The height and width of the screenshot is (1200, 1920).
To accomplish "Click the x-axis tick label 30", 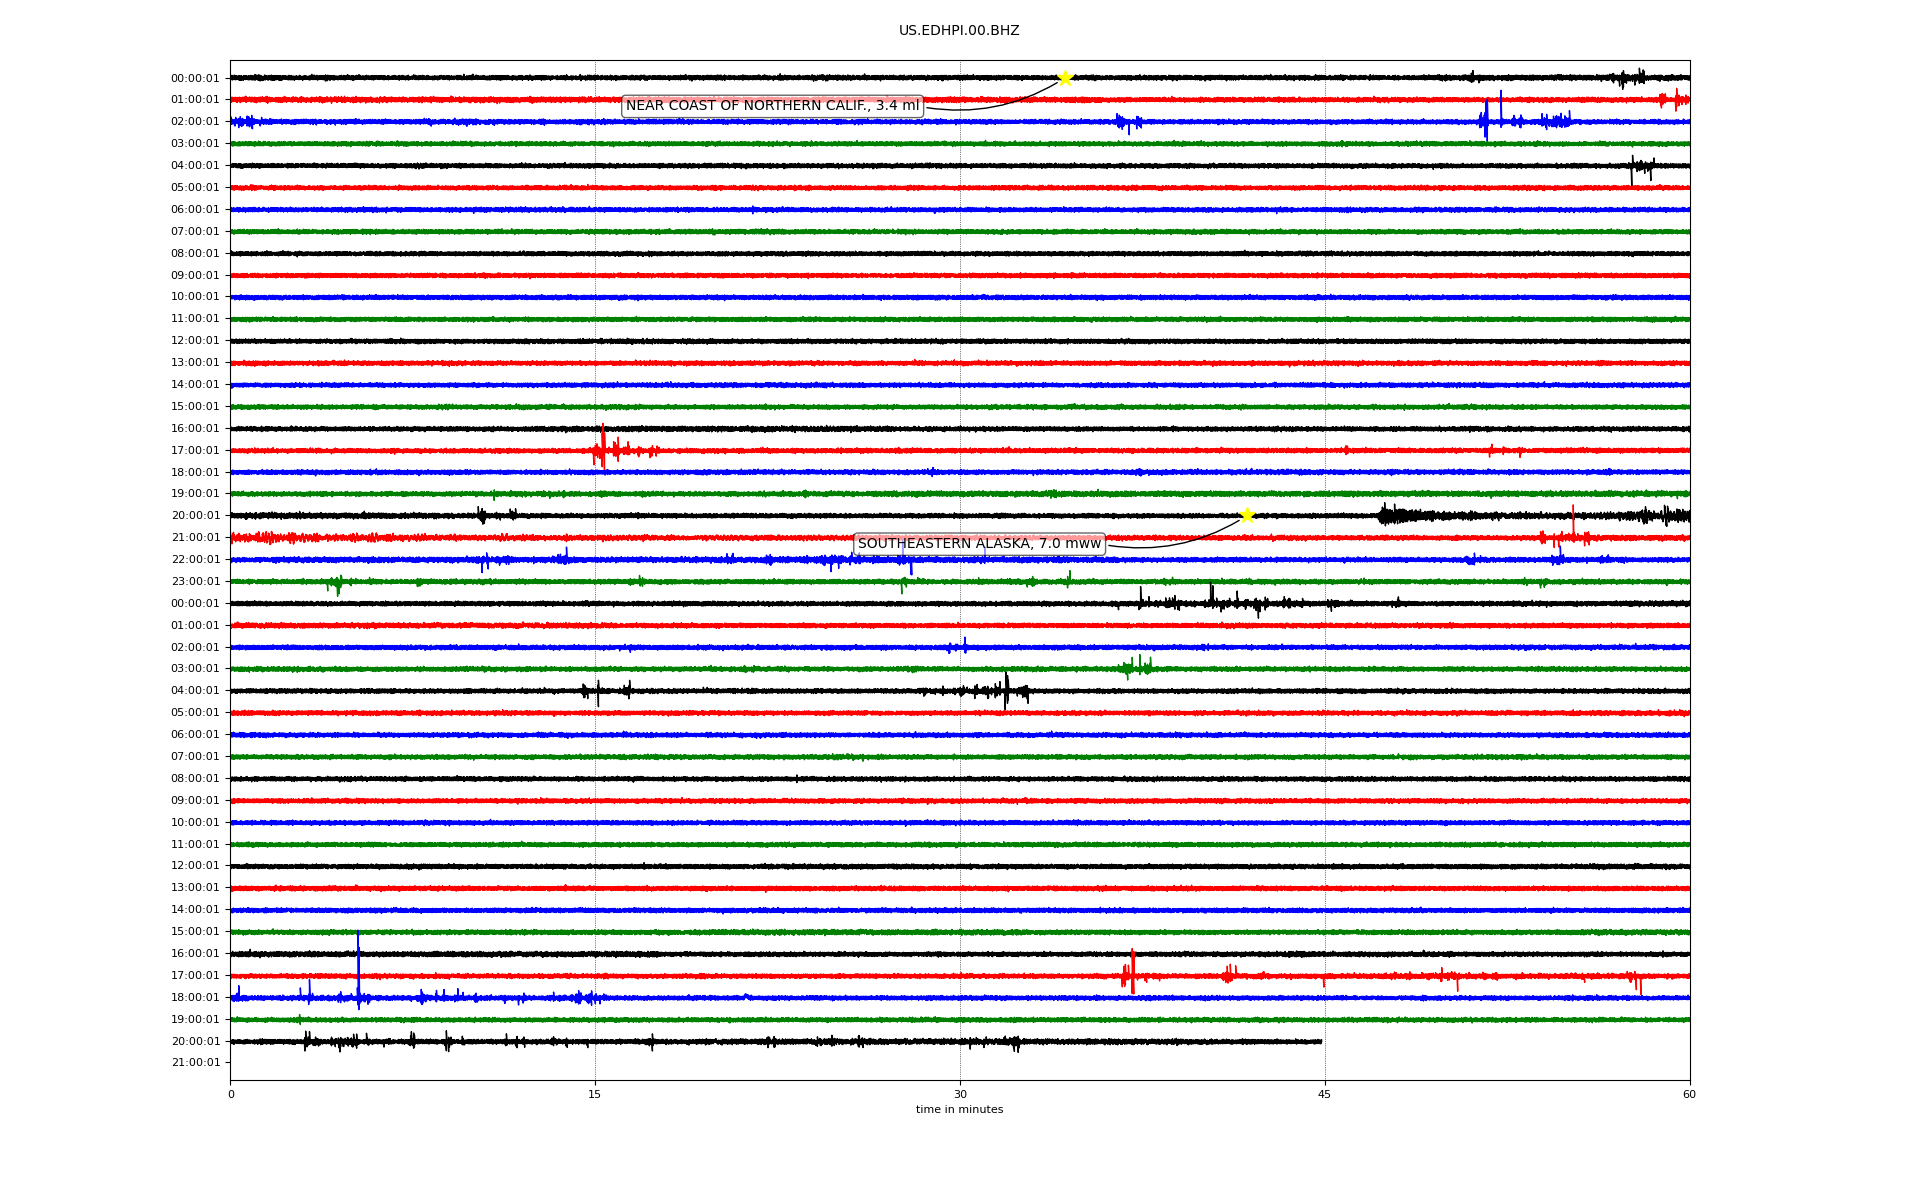I will 960,1094.
